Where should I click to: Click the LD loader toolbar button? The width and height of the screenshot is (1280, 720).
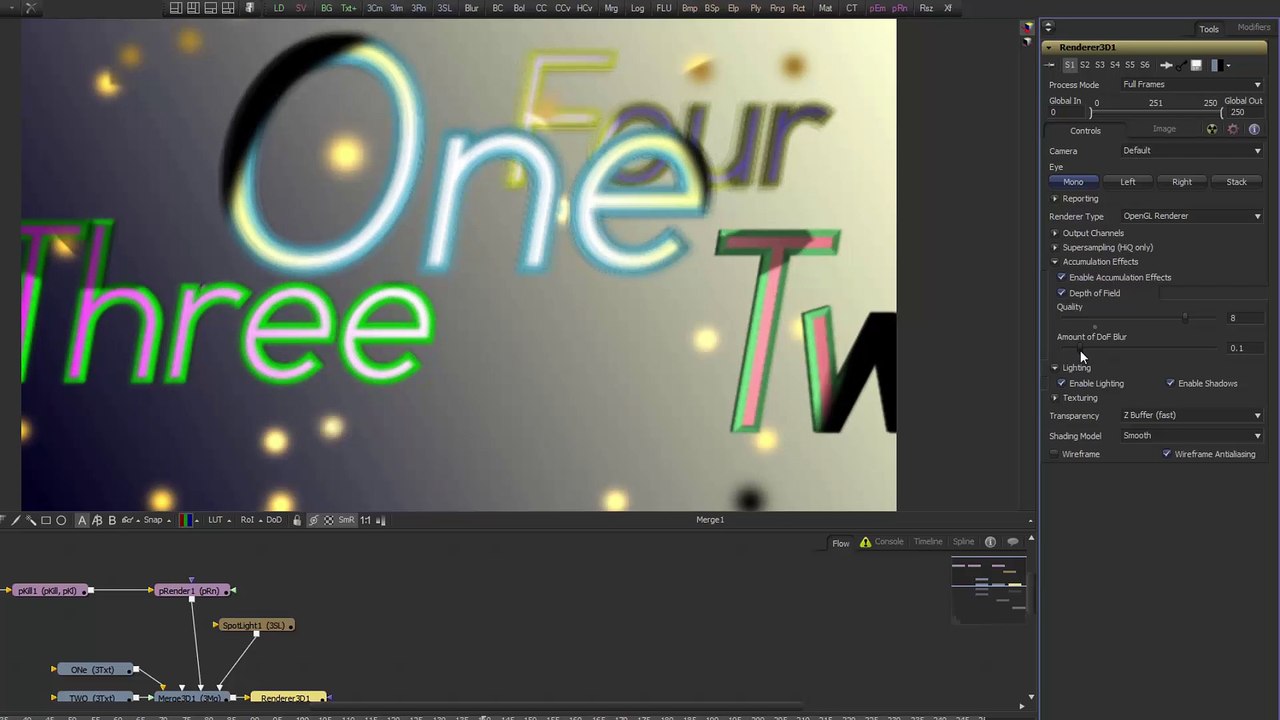(279, 8)
